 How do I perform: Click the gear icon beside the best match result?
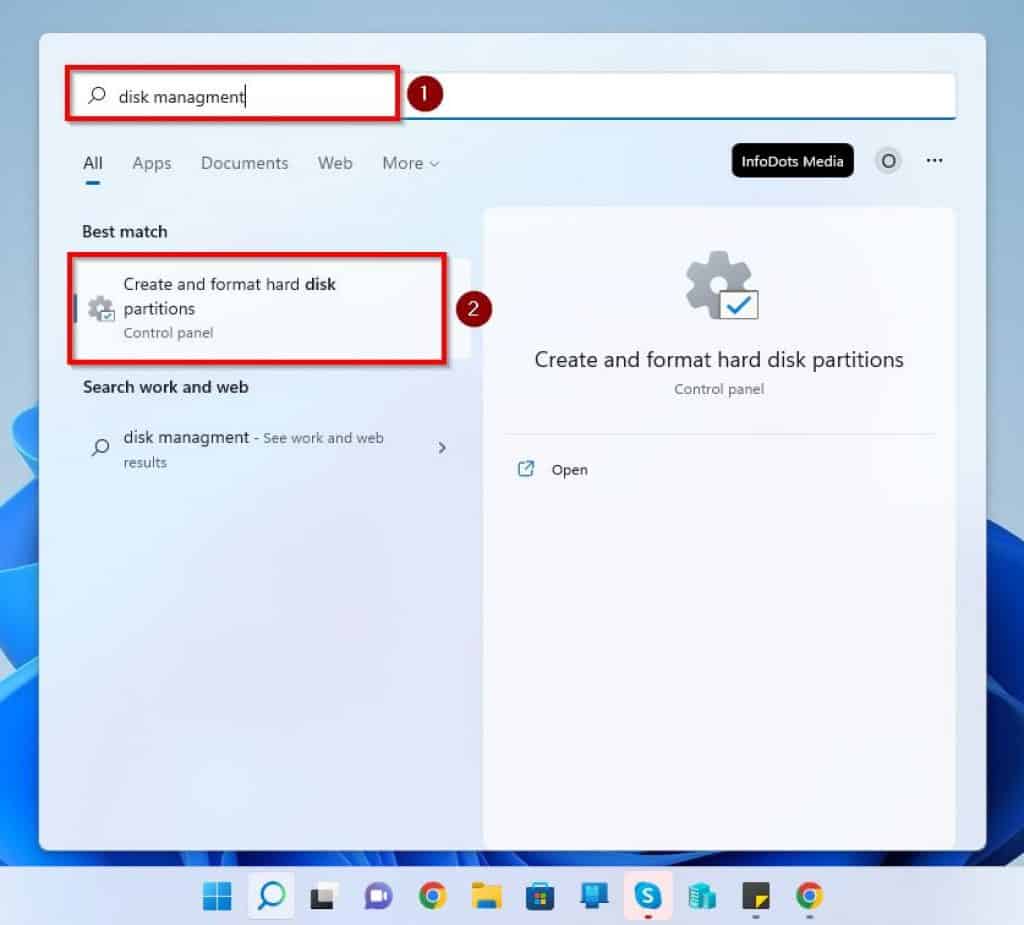101,308
